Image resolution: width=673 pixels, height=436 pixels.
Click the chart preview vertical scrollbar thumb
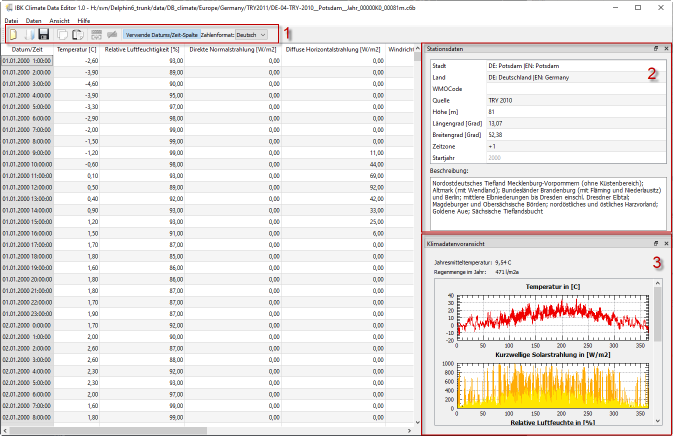coord(658,314)
